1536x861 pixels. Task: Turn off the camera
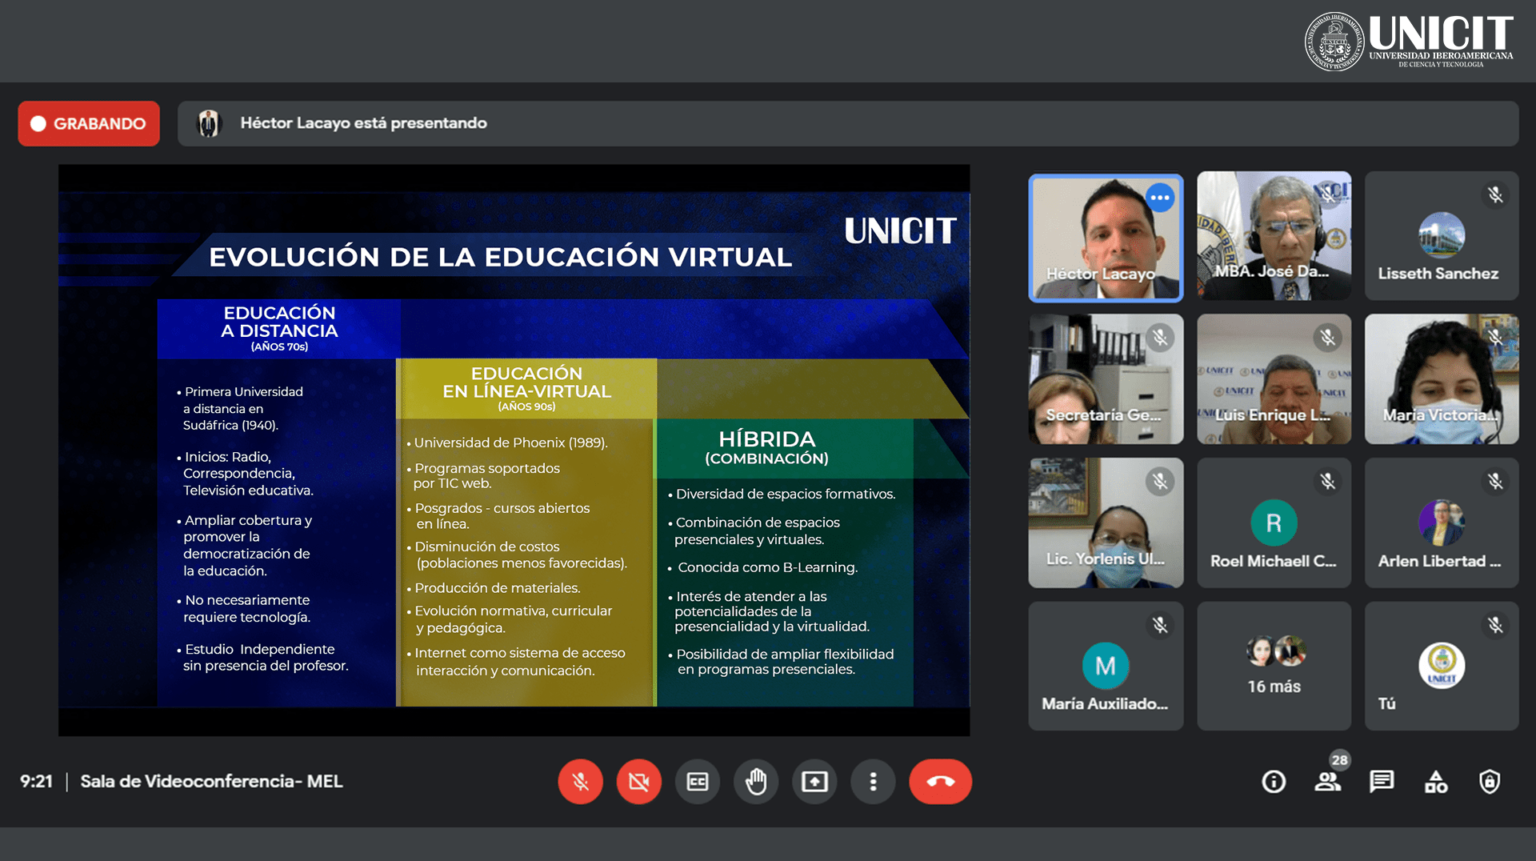pos(639,781)
